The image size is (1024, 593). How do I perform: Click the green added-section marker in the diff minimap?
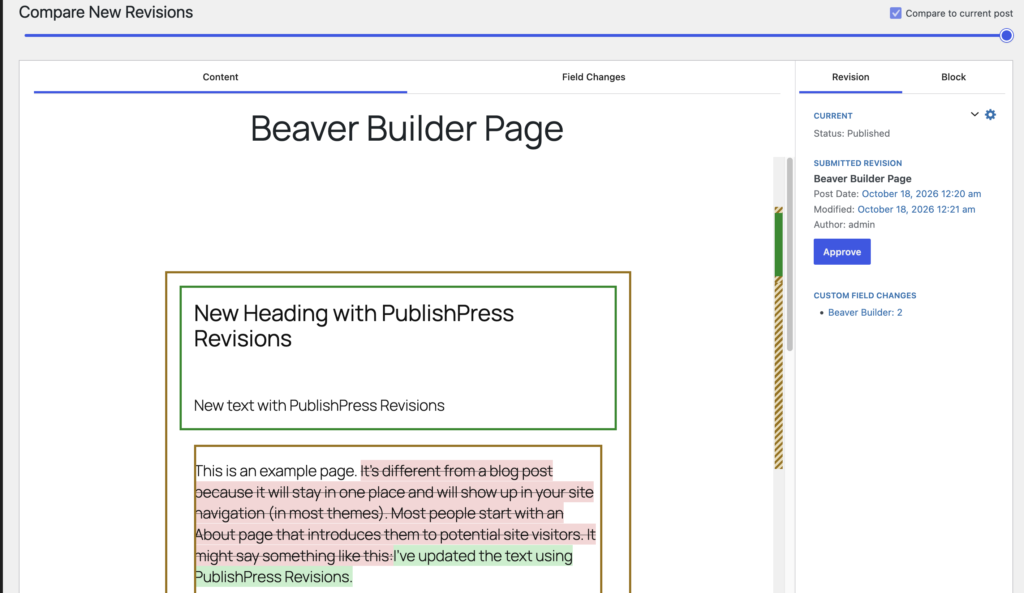point(778,245)
